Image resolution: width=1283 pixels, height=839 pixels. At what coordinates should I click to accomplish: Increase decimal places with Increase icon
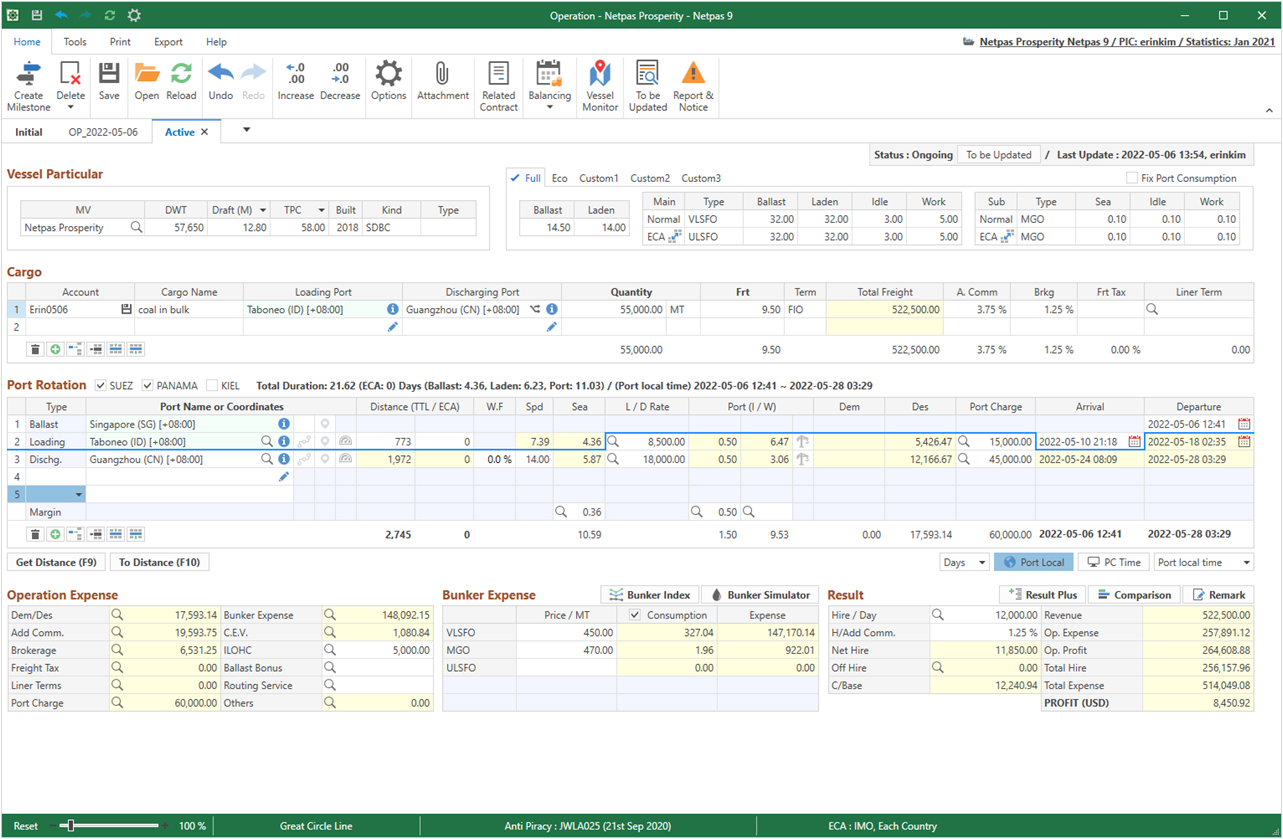point(295,74)
